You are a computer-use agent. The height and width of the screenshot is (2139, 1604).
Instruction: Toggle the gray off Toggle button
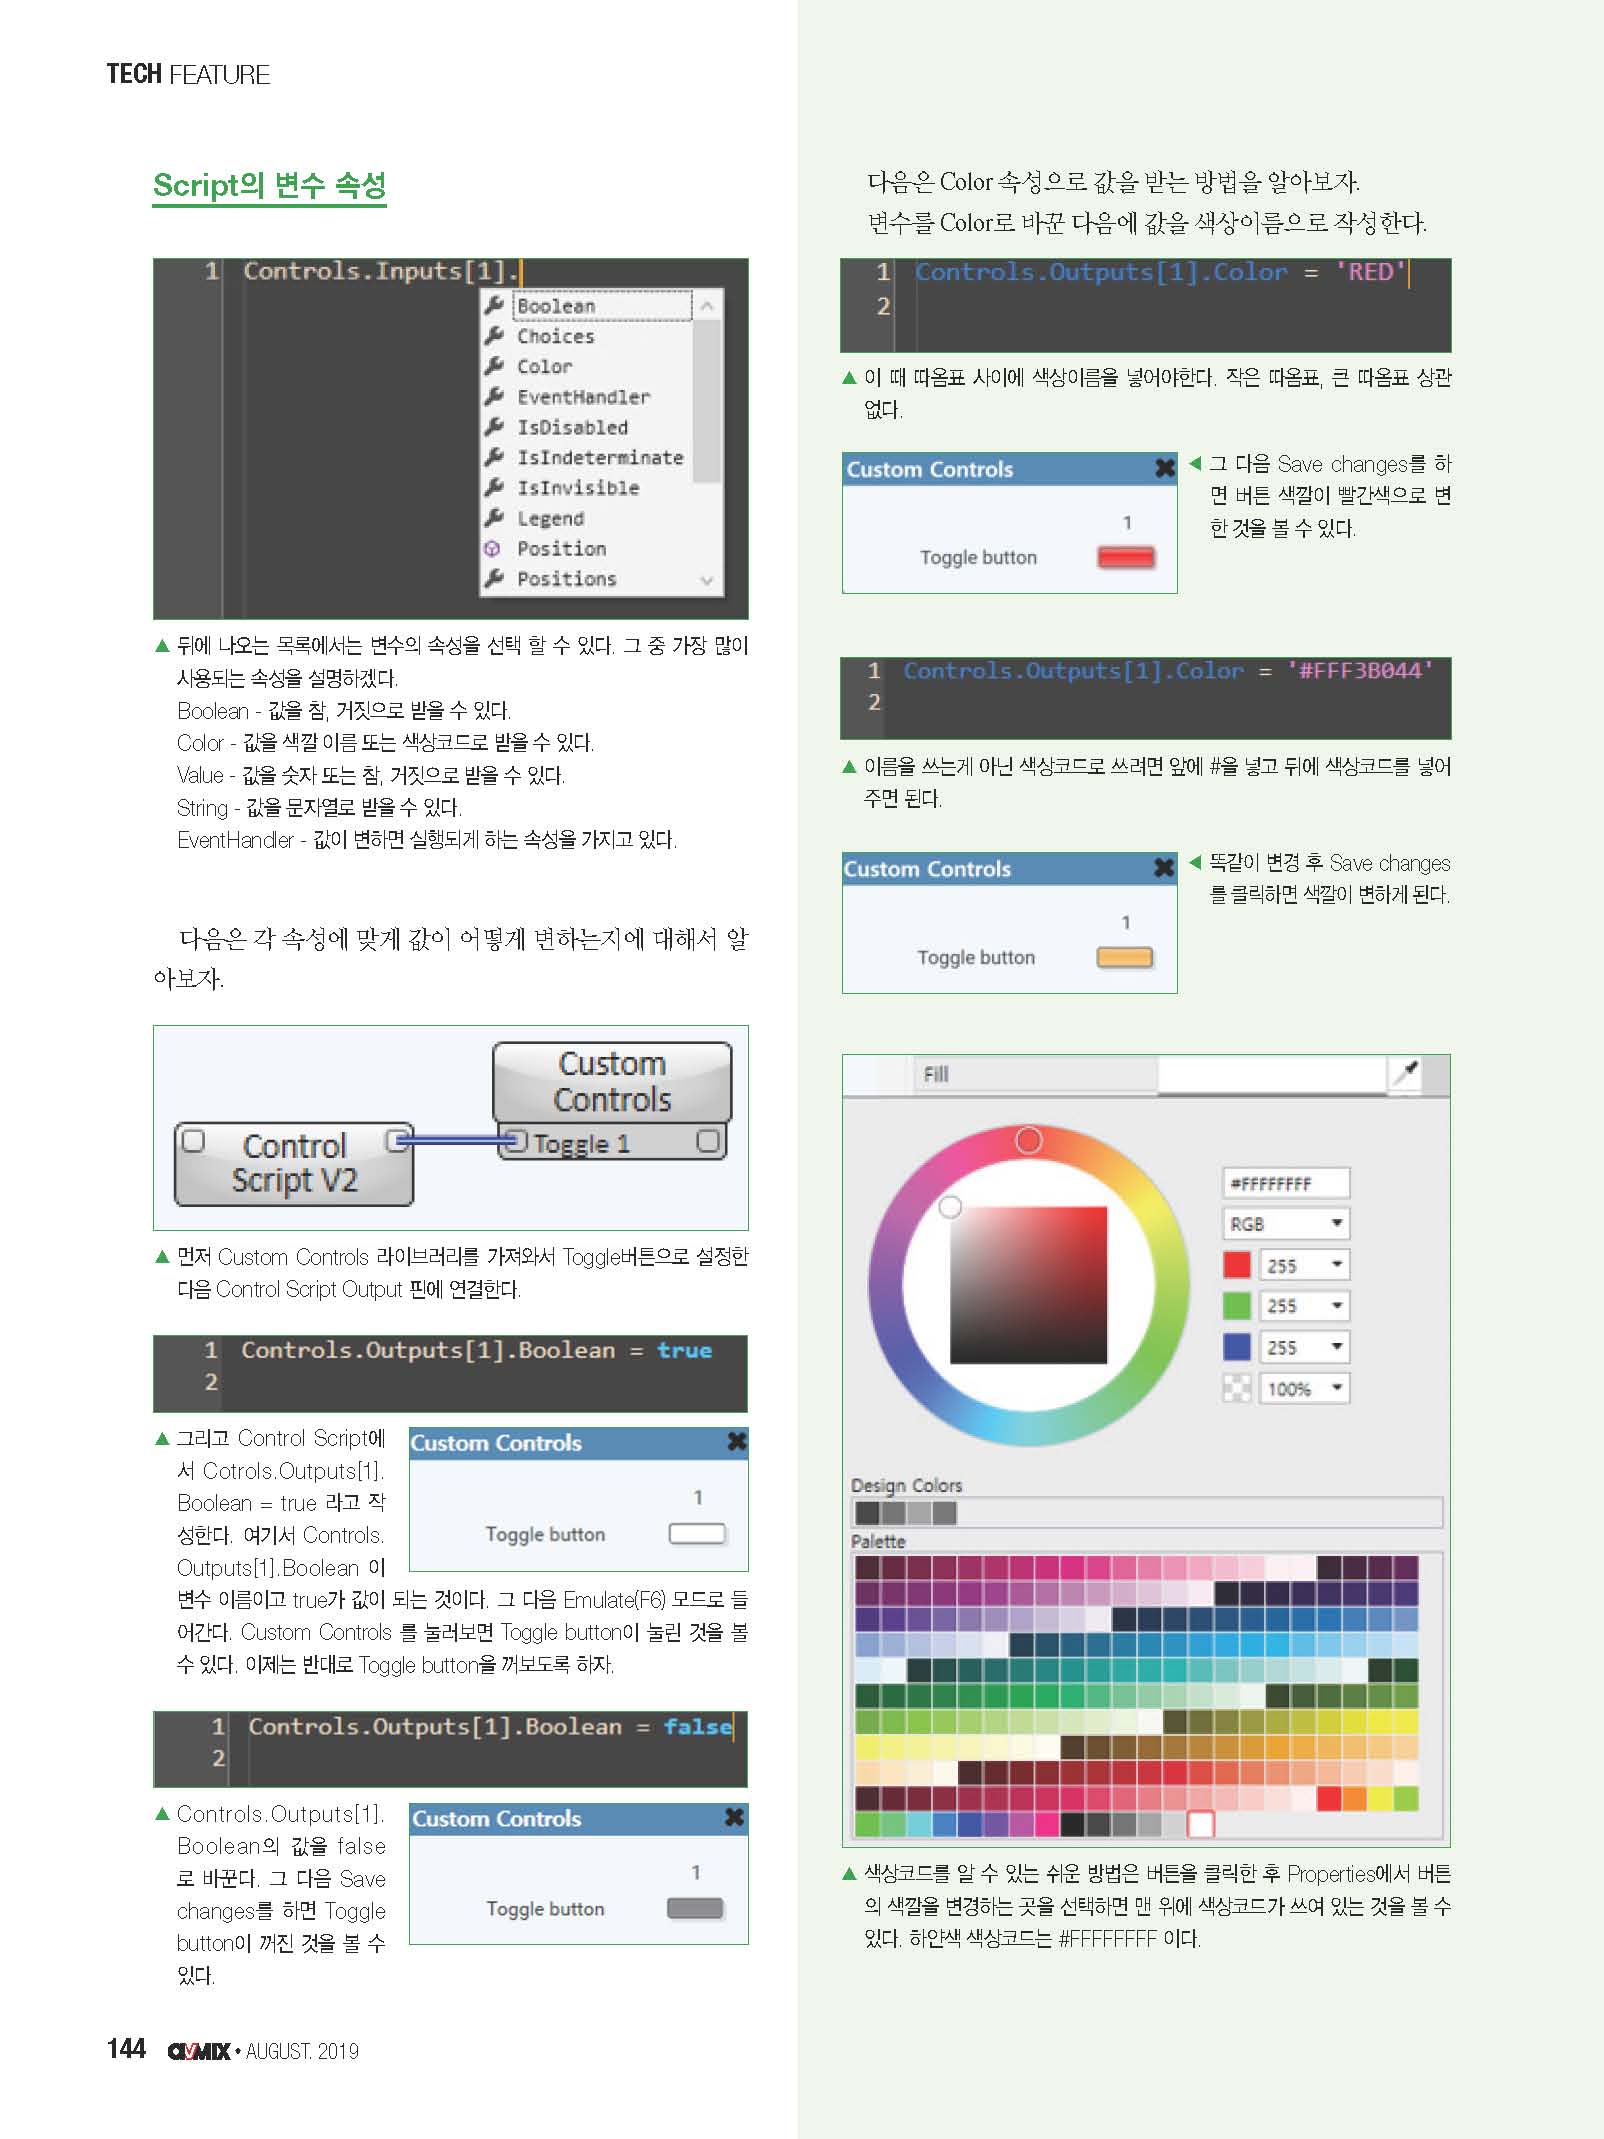(x=695, y=1908)
